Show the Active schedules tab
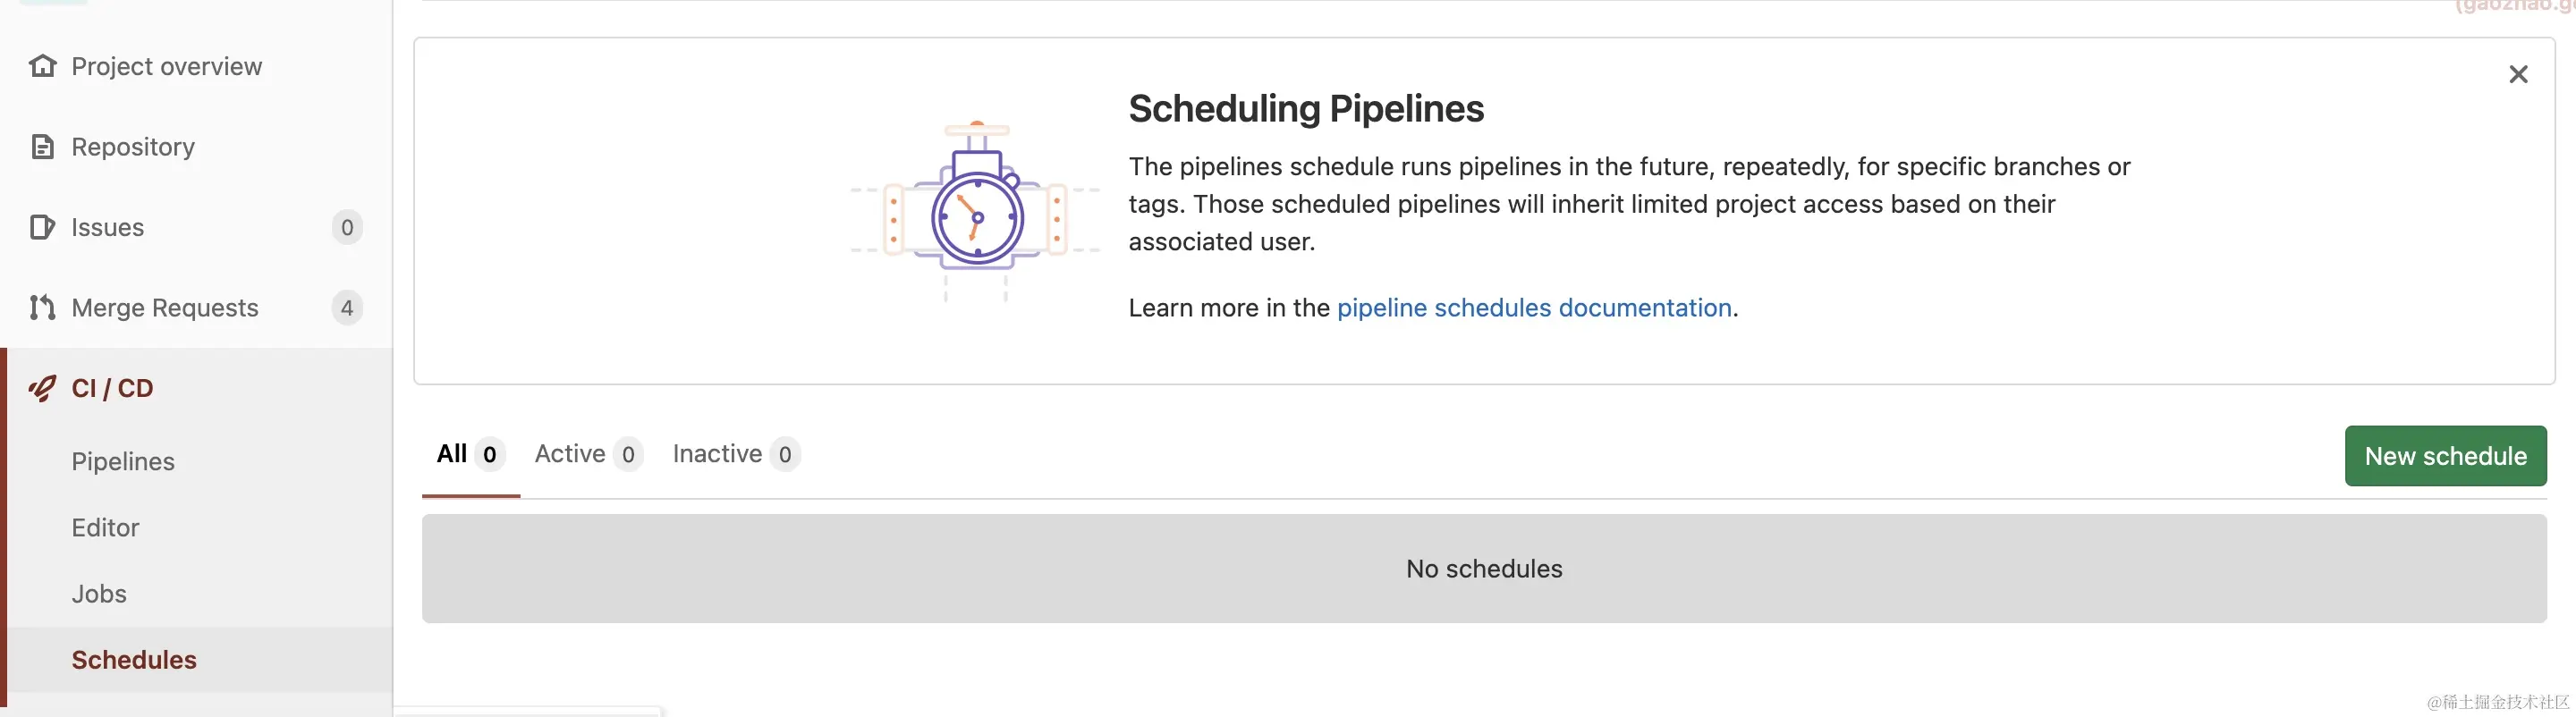The image size is (2576, 717). (x=570, y=454)
